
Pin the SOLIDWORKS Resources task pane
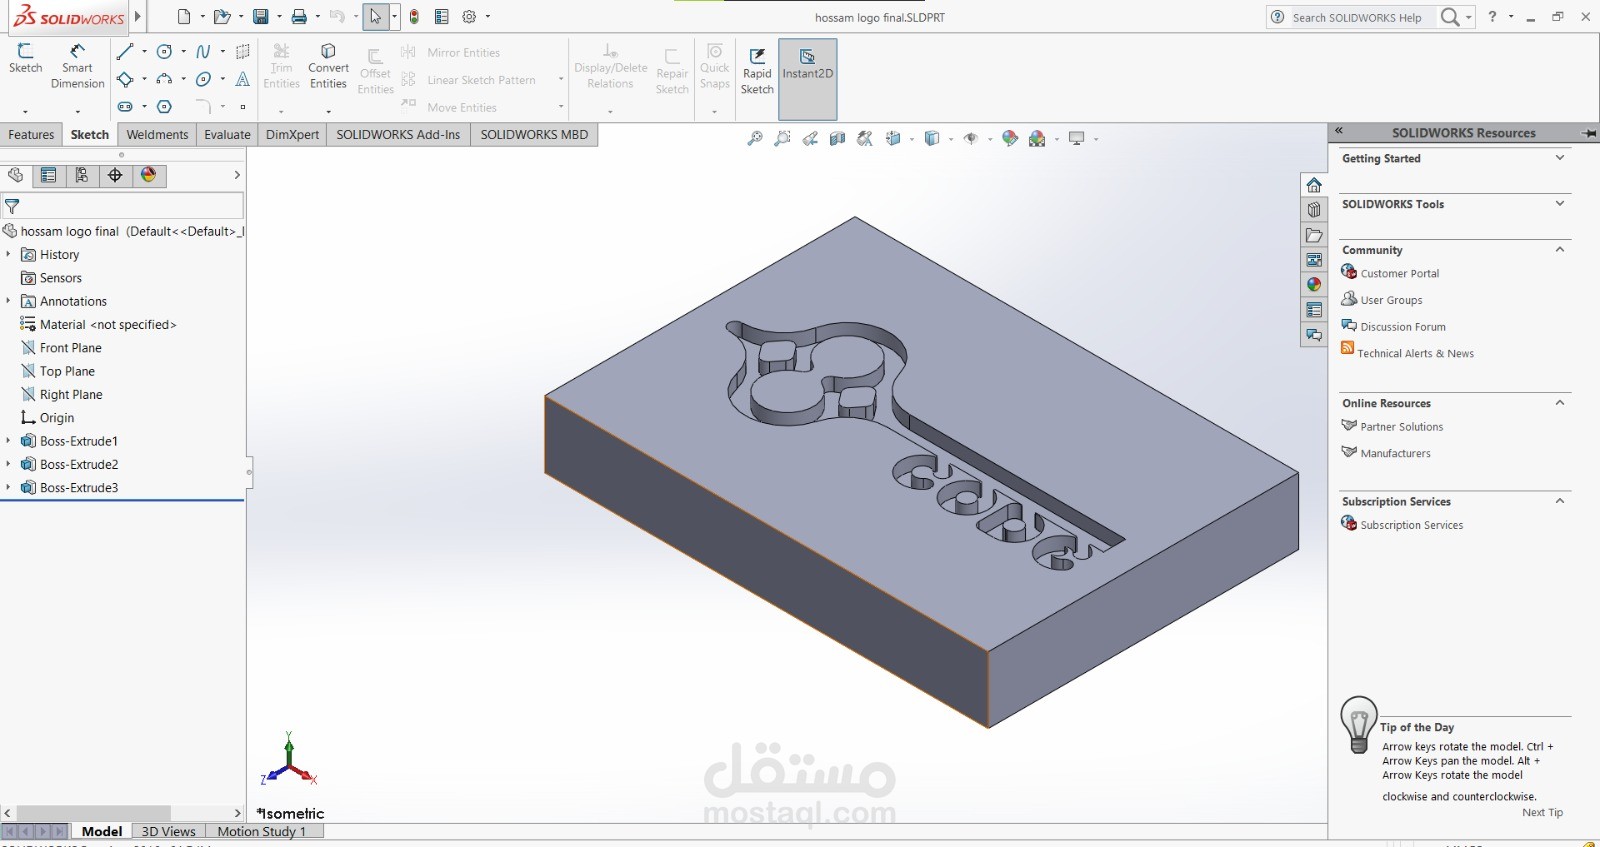(x=1589, y=133)
